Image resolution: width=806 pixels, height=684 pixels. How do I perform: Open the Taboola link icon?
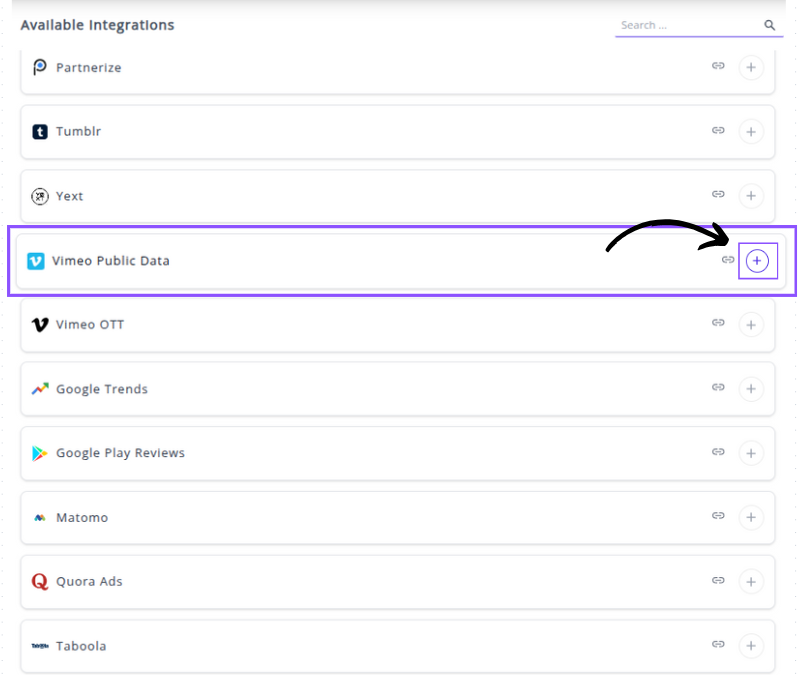point(718,645)
